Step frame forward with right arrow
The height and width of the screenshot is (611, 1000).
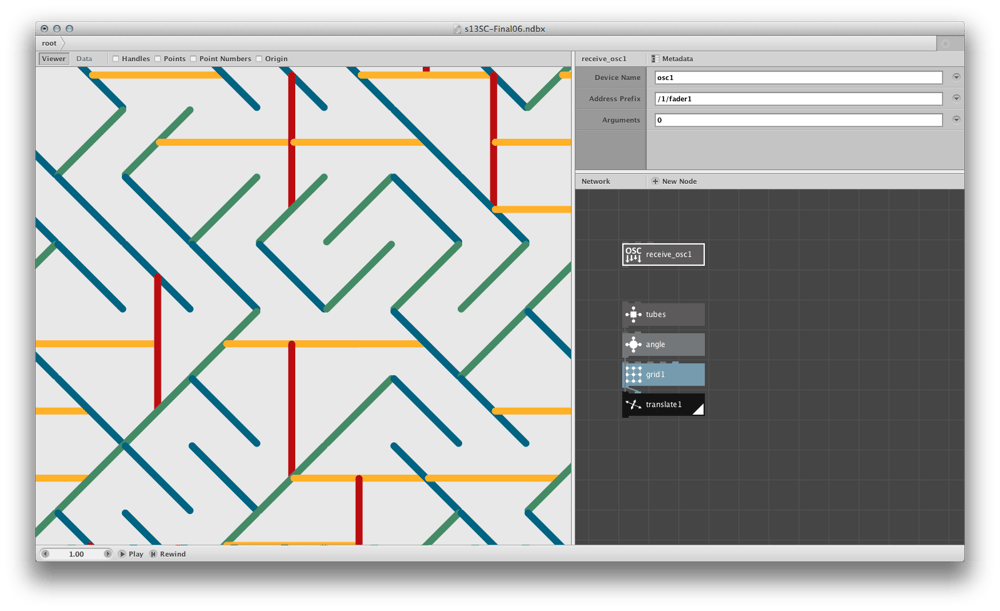(x=107, y=554)
